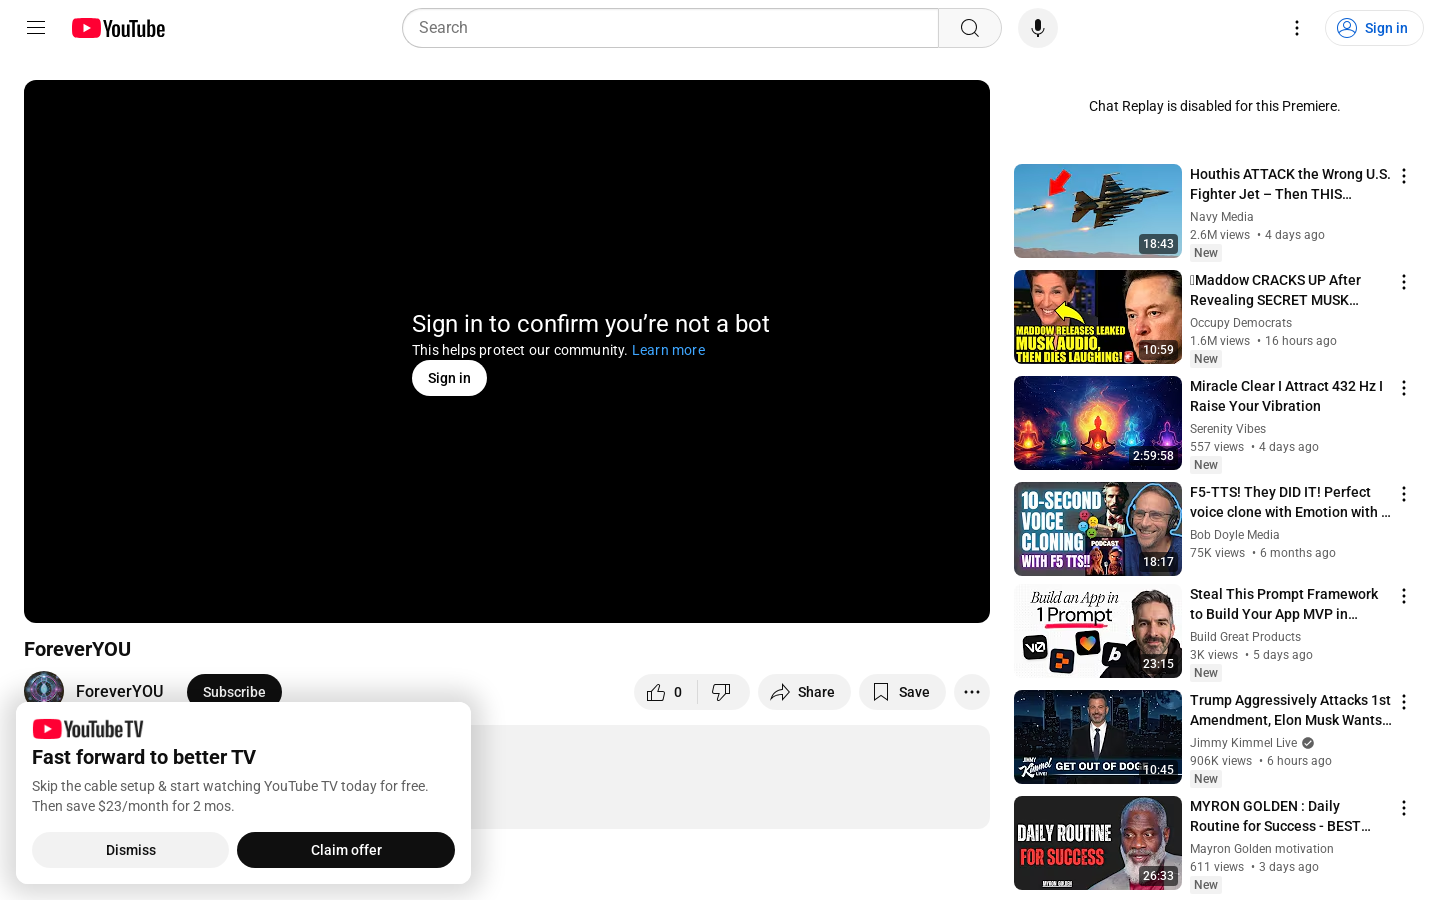Click Build Great Products channel name
This screenshot has width=1440, height=900.
pos(1245,637)
